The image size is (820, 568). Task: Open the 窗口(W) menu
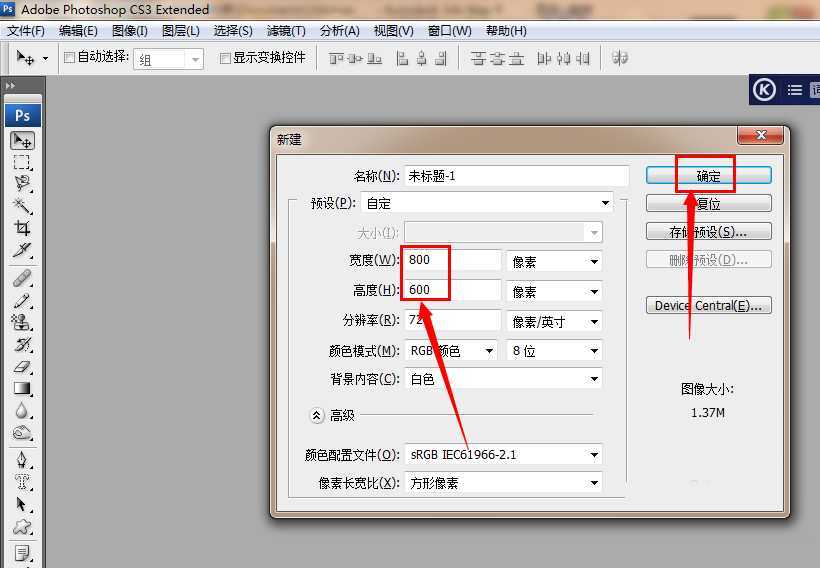tap(449, 31)
